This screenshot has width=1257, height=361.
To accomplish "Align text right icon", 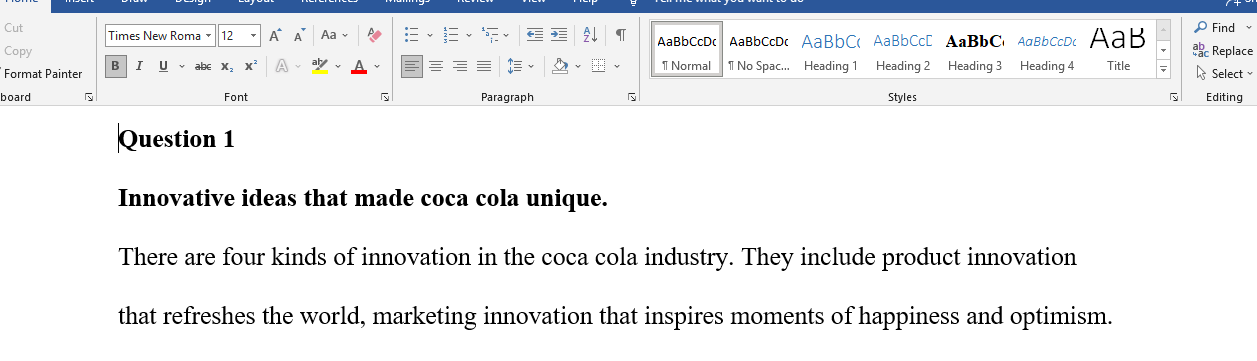I will [460, 66].
